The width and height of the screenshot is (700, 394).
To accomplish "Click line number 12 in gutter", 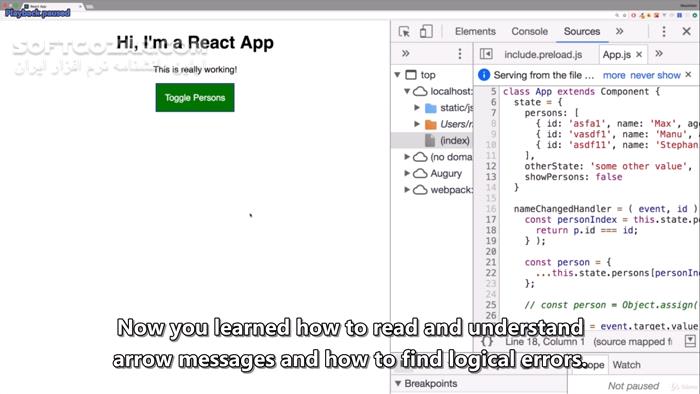I will pos(491,166).
